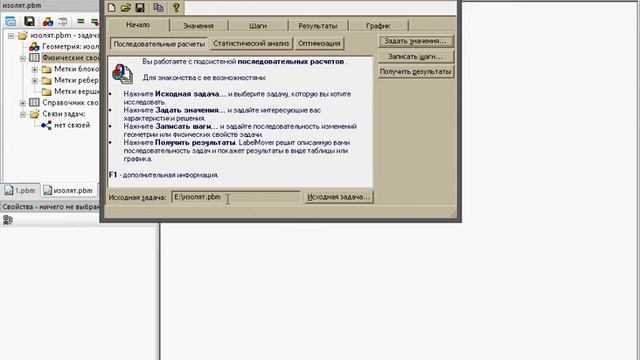
Task: Open the График tab
Action: (x=378, y=26)
